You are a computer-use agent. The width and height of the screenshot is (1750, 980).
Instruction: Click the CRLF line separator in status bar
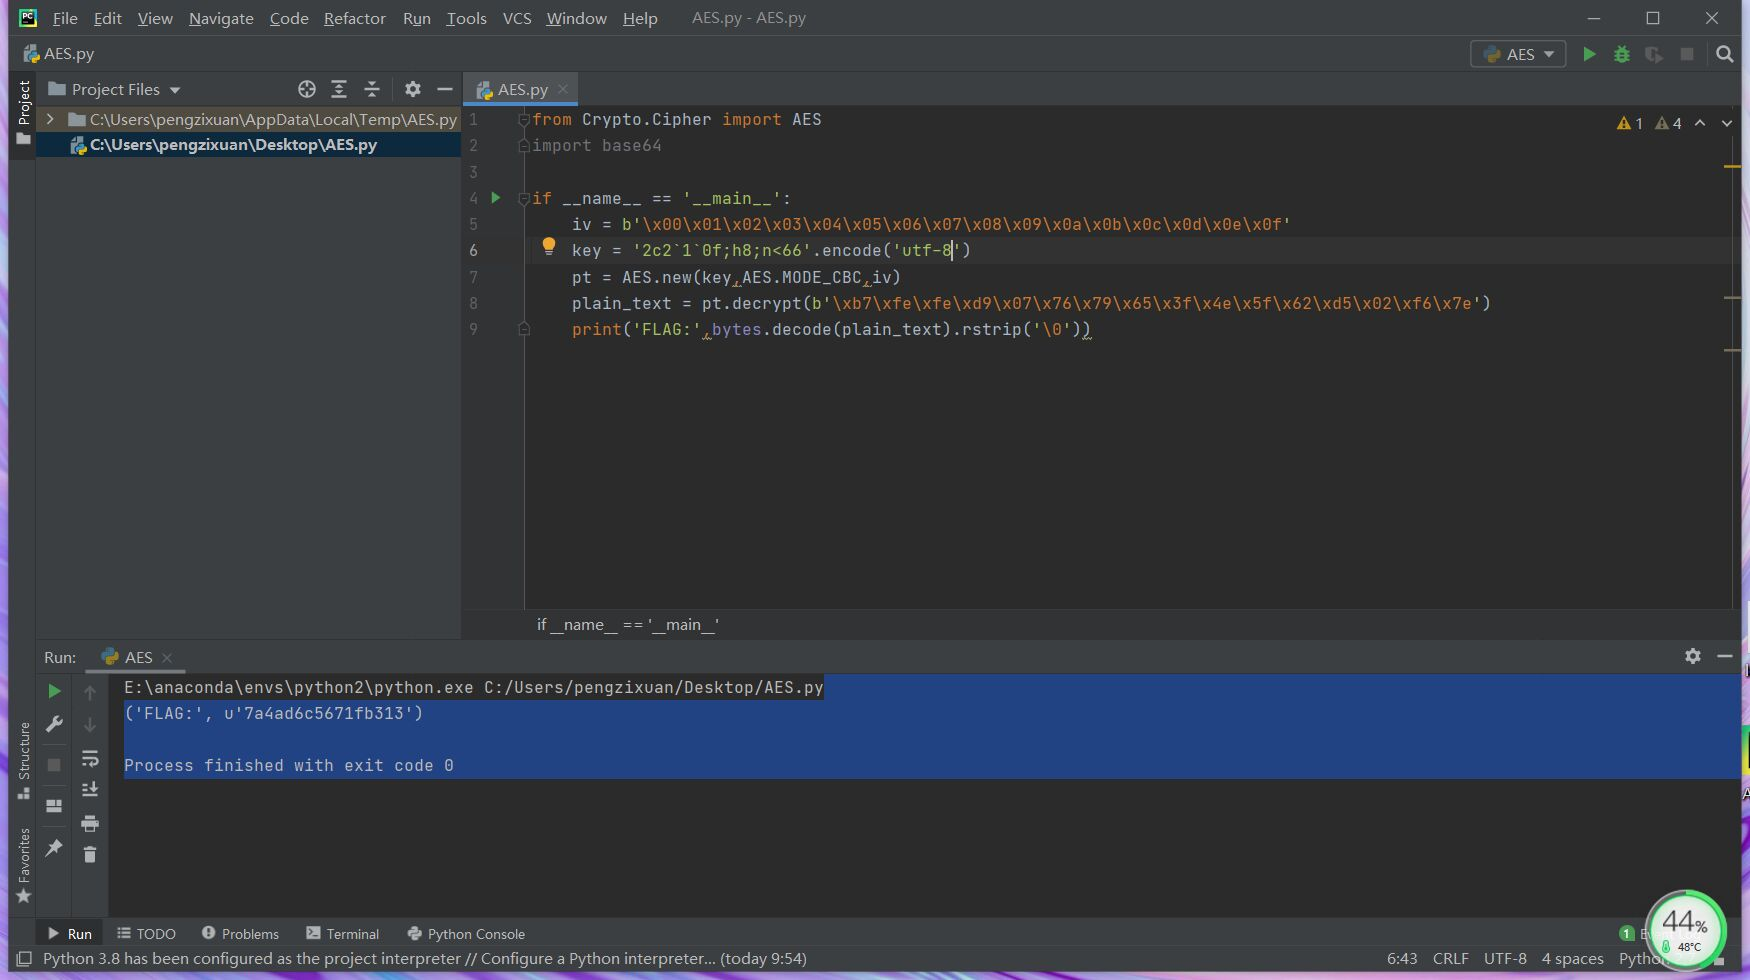pyautogui.click(x=1450, y=958)
